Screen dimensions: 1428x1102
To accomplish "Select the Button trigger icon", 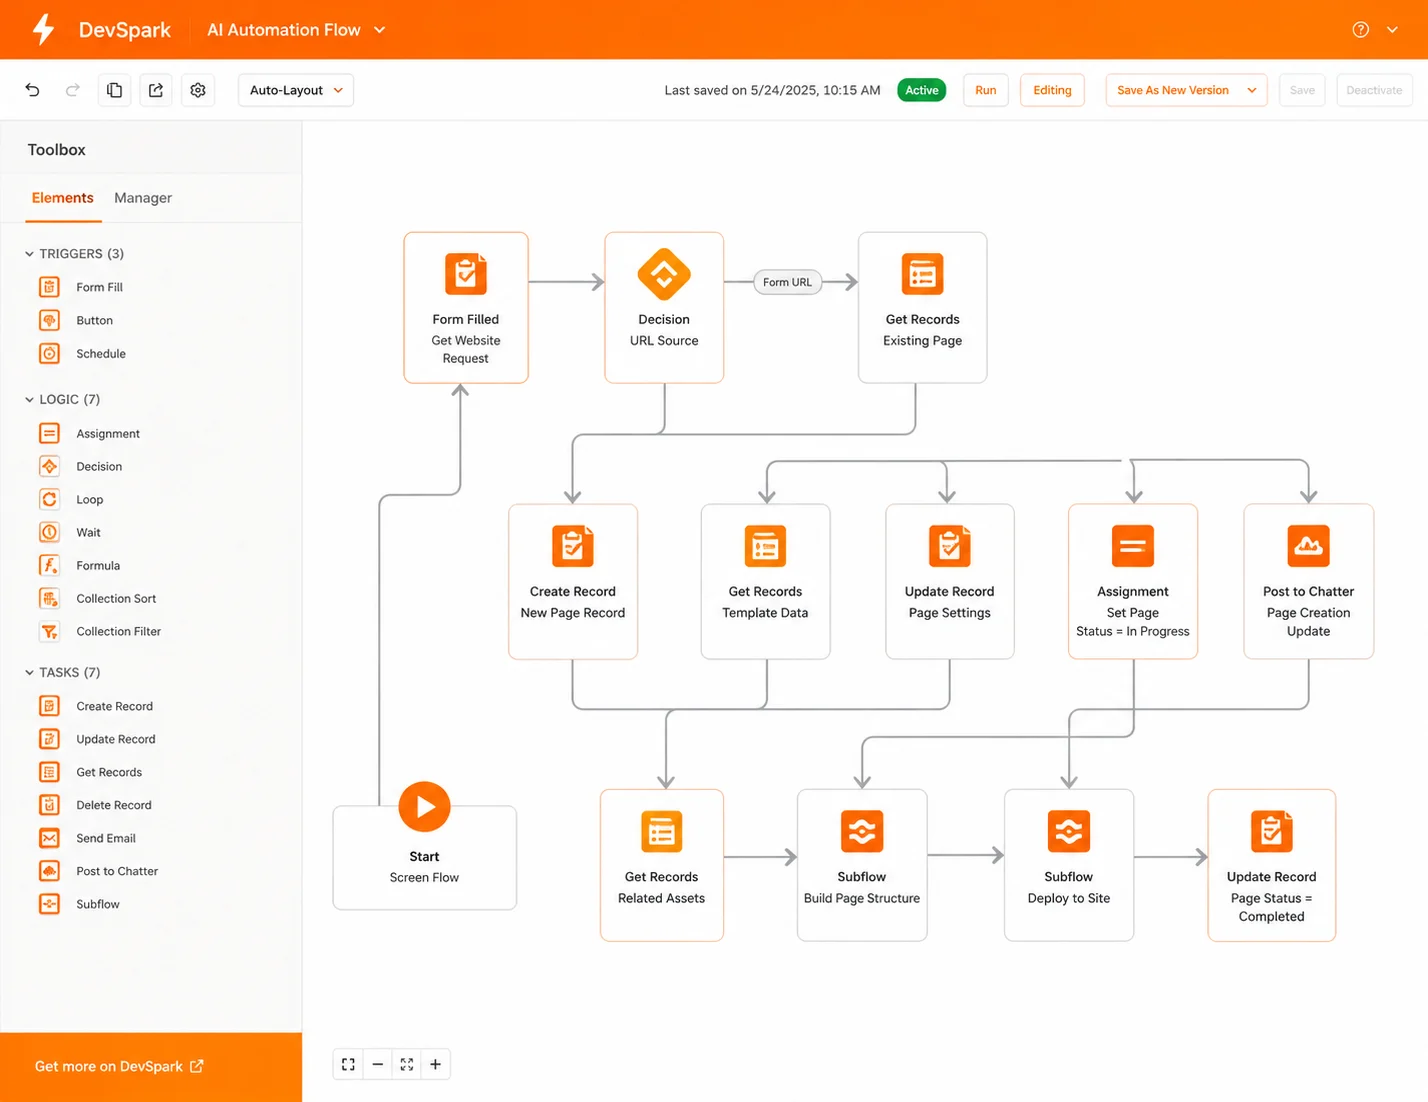I will click(x=49, y=320).
